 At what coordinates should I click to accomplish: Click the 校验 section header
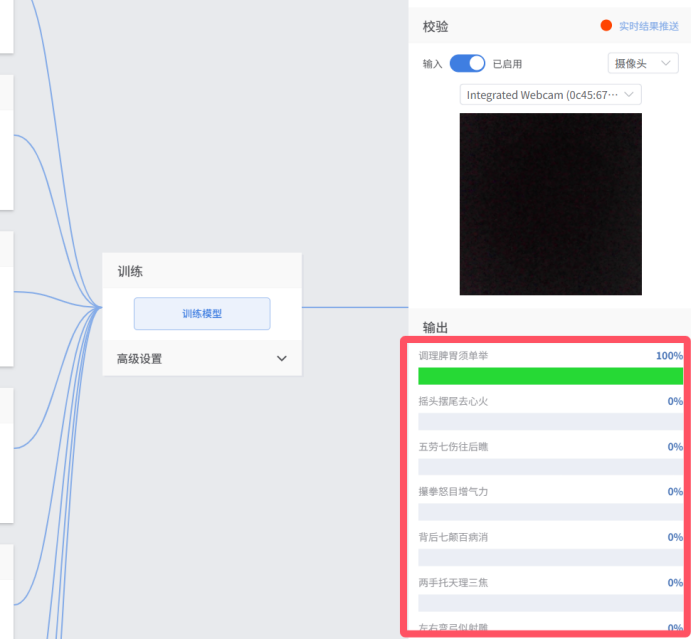(x=435, y=26)
